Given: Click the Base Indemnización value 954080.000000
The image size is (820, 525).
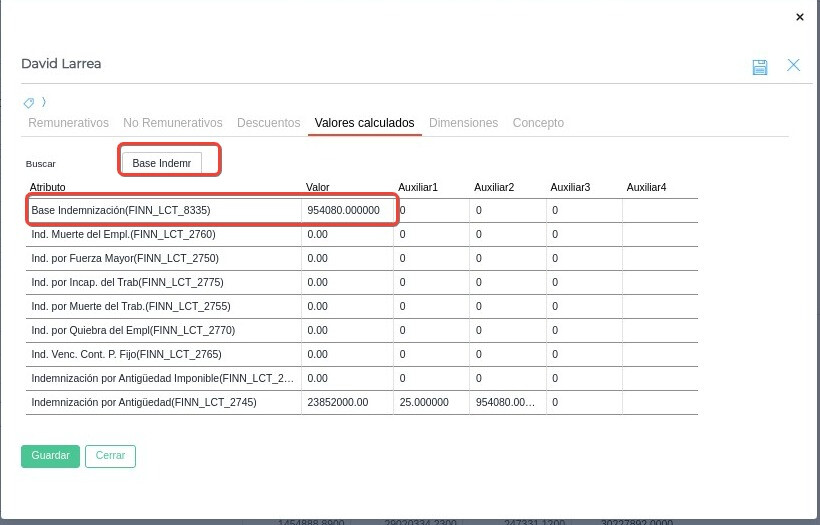Looking at the screenshot, I should coord(344,211).
